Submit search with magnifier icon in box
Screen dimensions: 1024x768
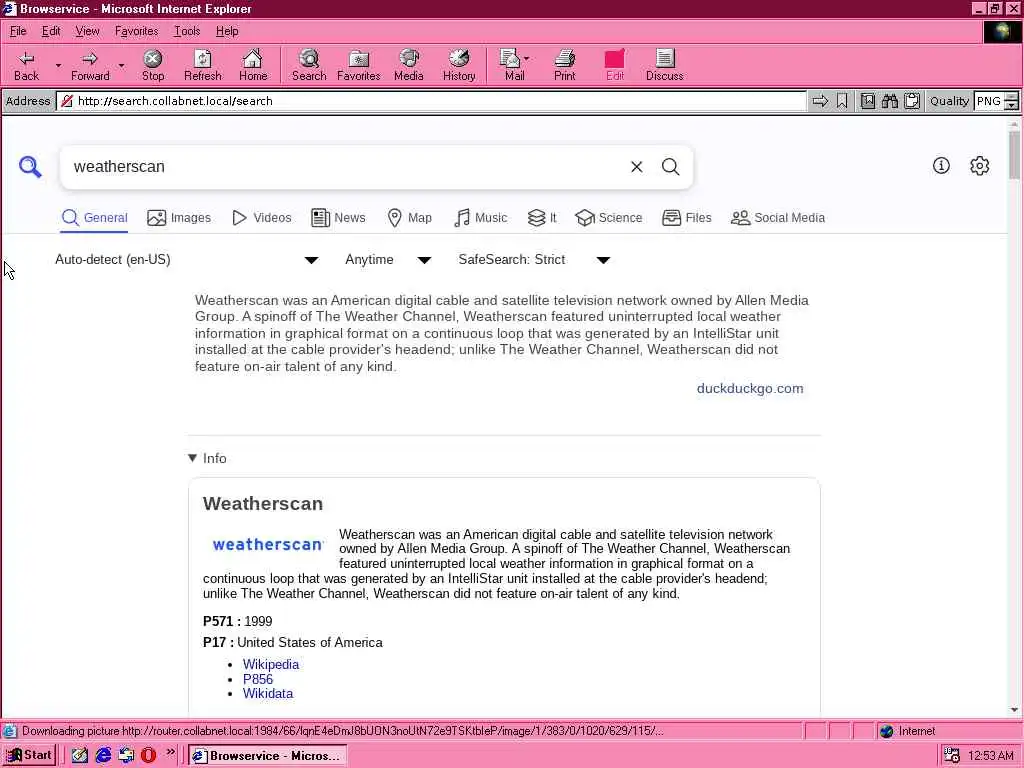[x=671, y=167]
